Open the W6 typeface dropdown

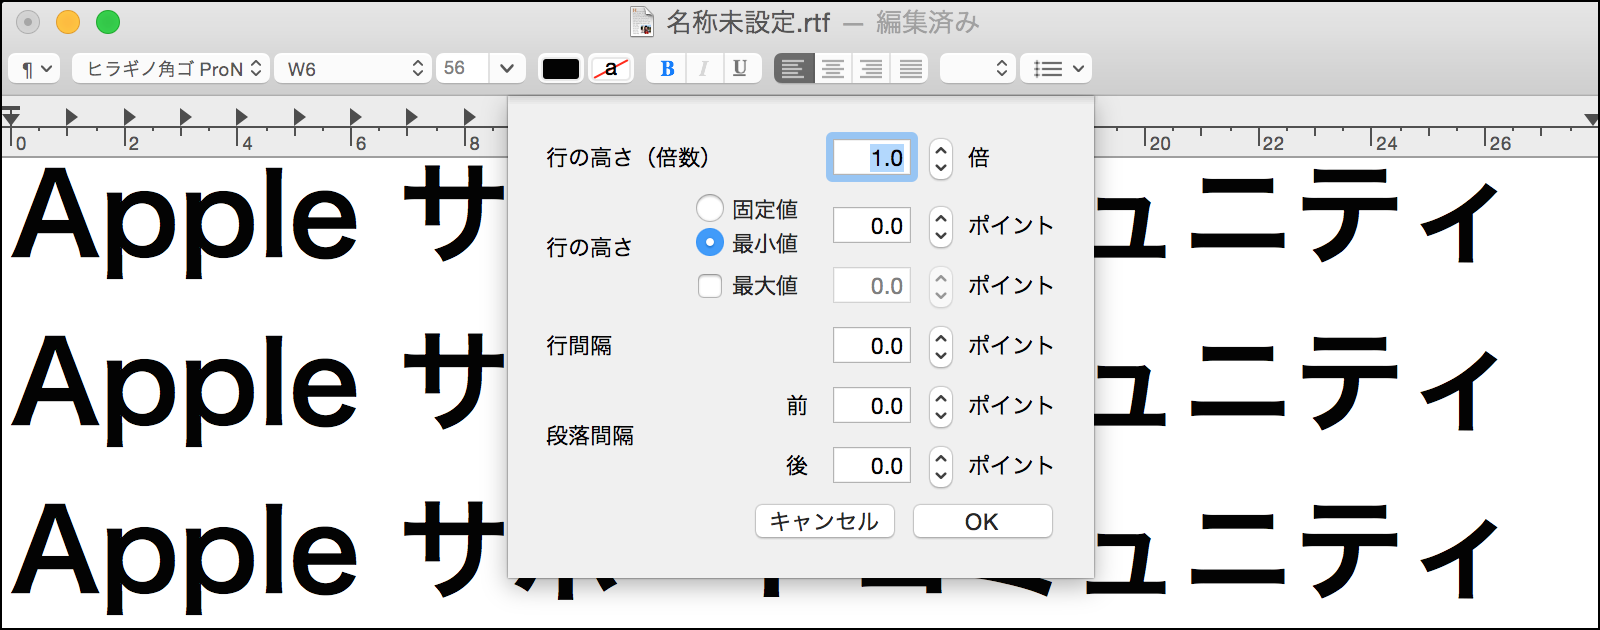(x=353, y=69)
